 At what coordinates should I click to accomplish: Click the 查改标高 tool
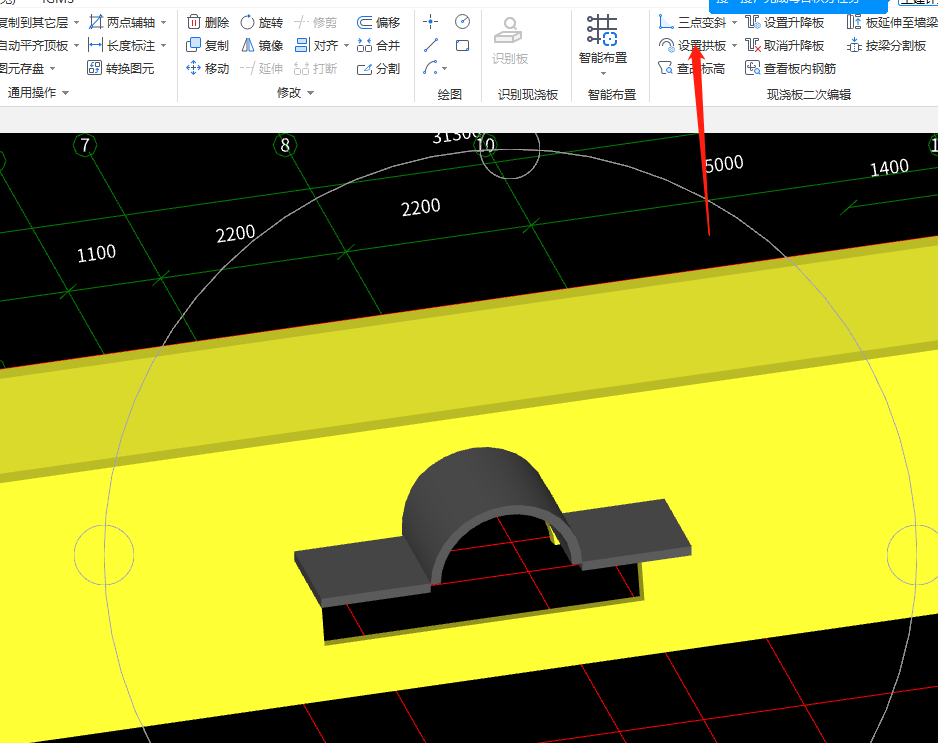[x=692, y=69]
